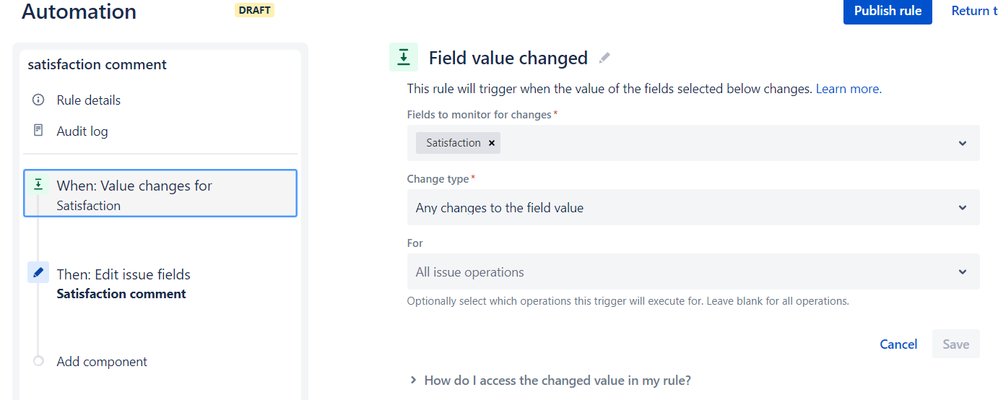This screenshot has height=400, width=998.
Task: Click the Add component circle icon
Action: 38,361
